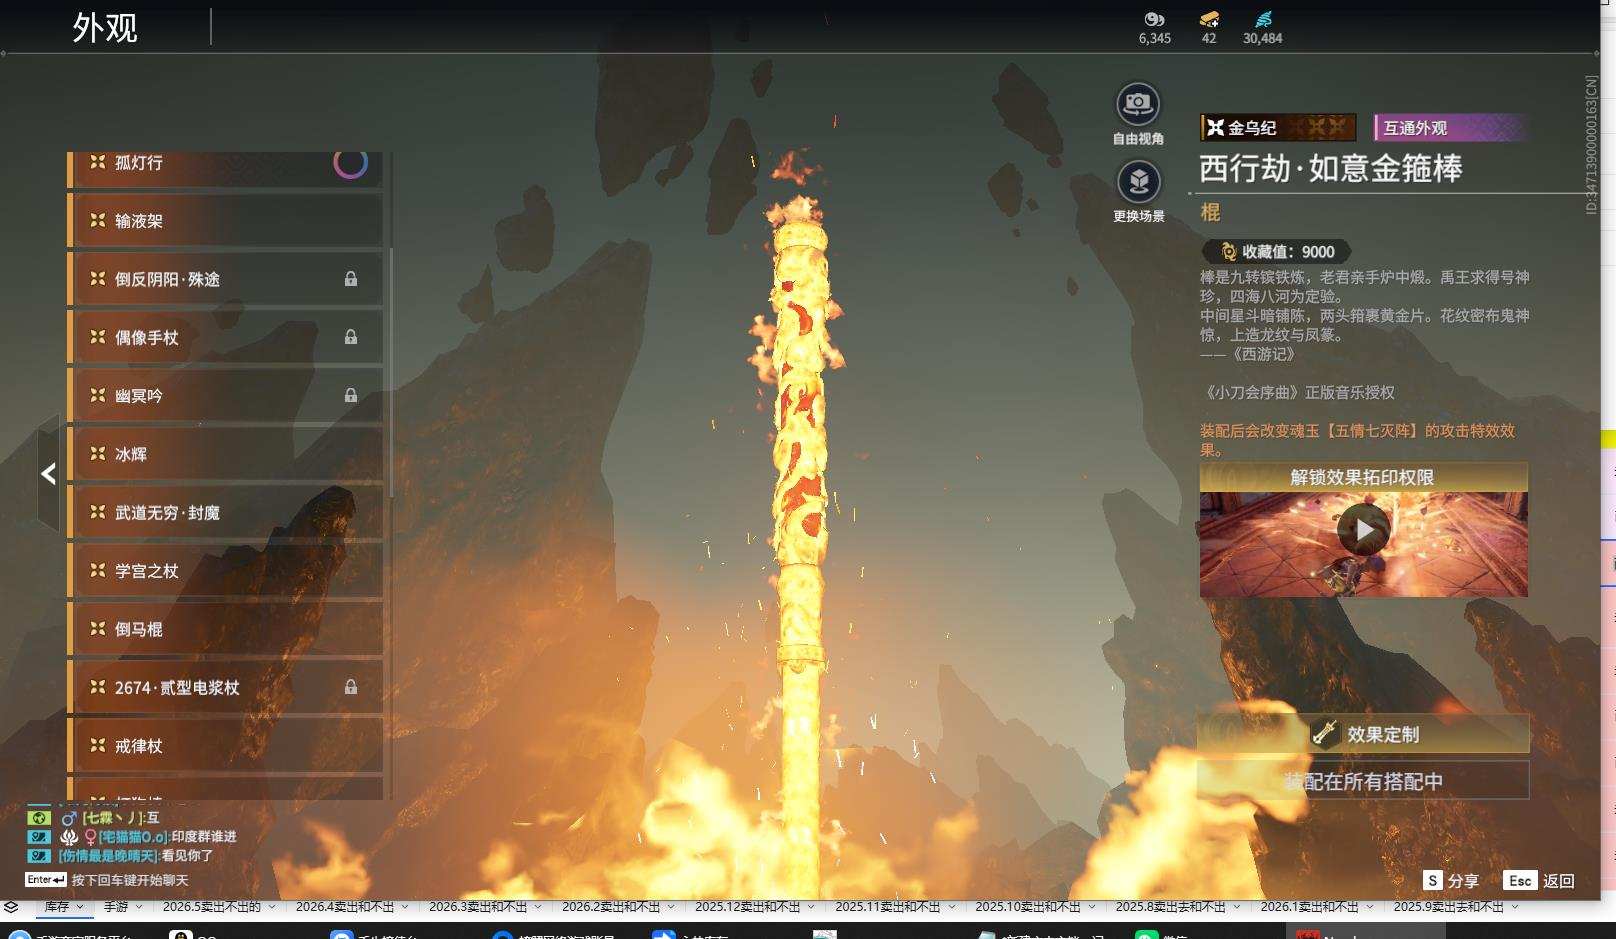Click the lock icon on 倒反阴阳·殊途
The width and height of the screenshot is (1616, 939).
click(x=351, y=279)
